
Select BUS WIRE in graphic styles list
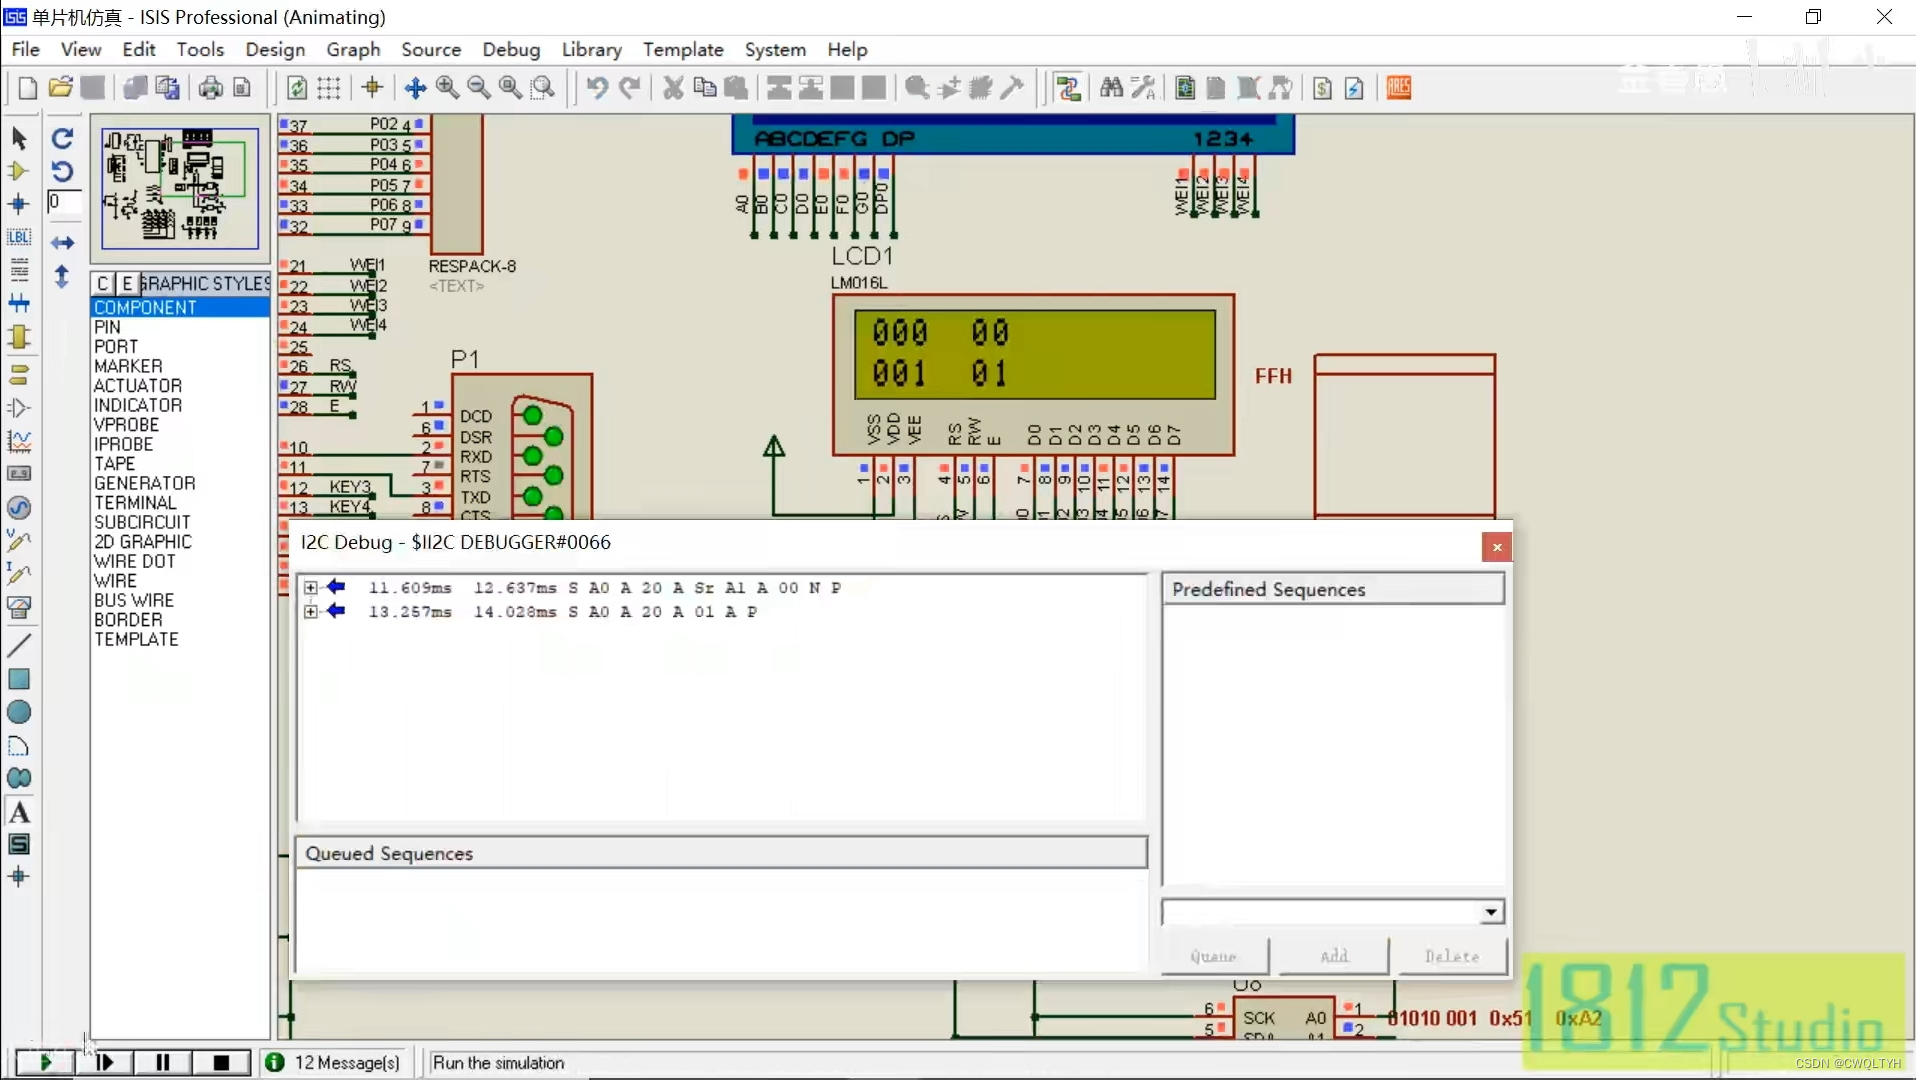point(180,600)
